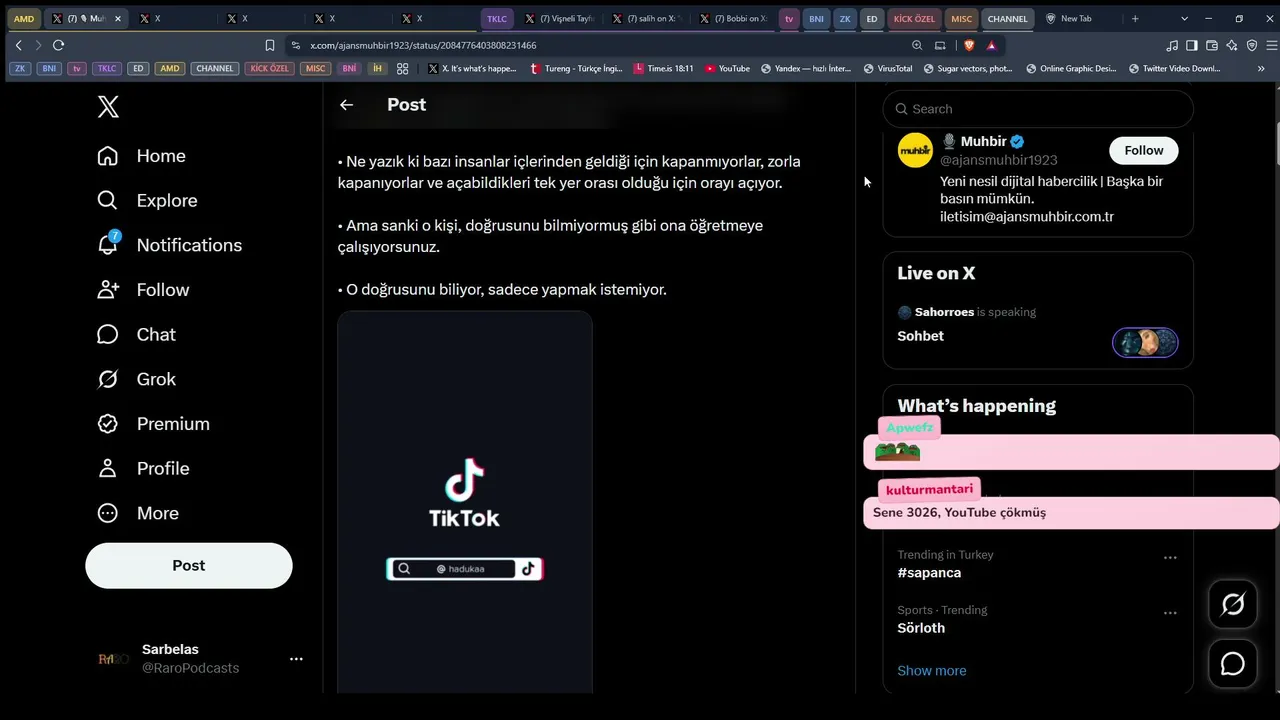Open Grok from the sidebar menu
Screen dimensions: 1280x720
(x=136, y=379)
